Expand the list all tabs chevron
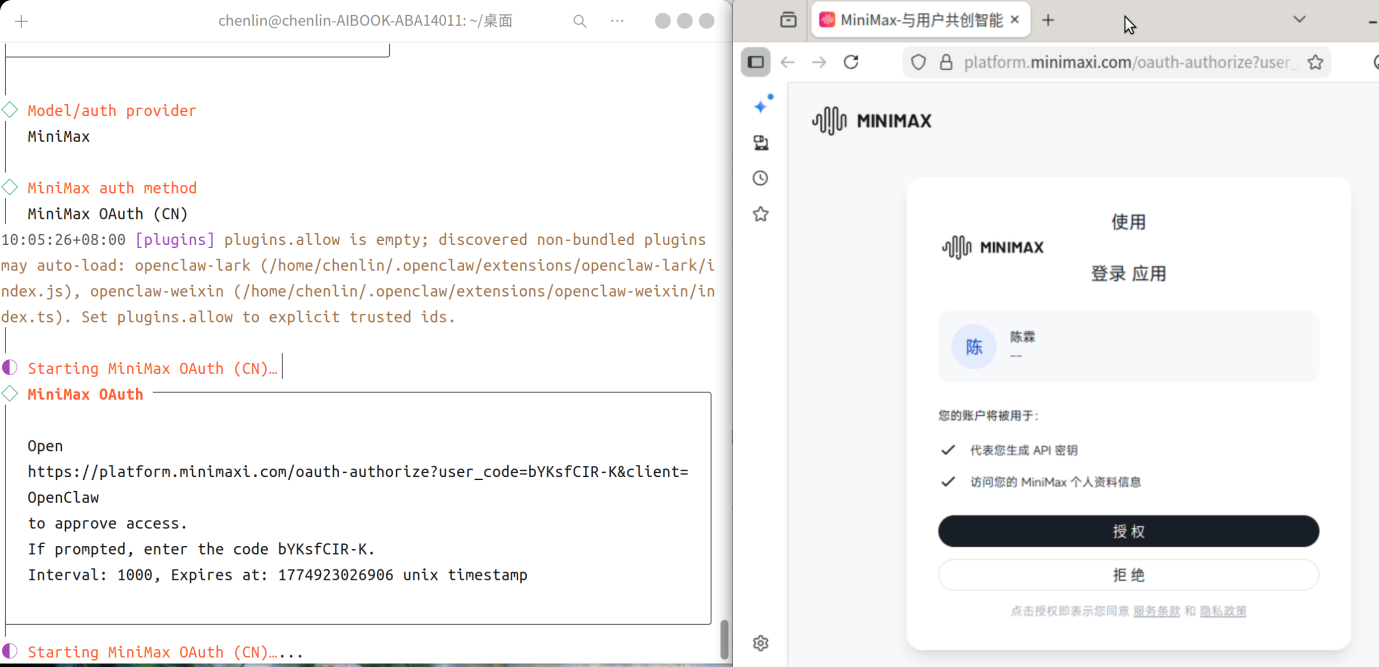This screenshot has width=1379, height=667. 1299,19
